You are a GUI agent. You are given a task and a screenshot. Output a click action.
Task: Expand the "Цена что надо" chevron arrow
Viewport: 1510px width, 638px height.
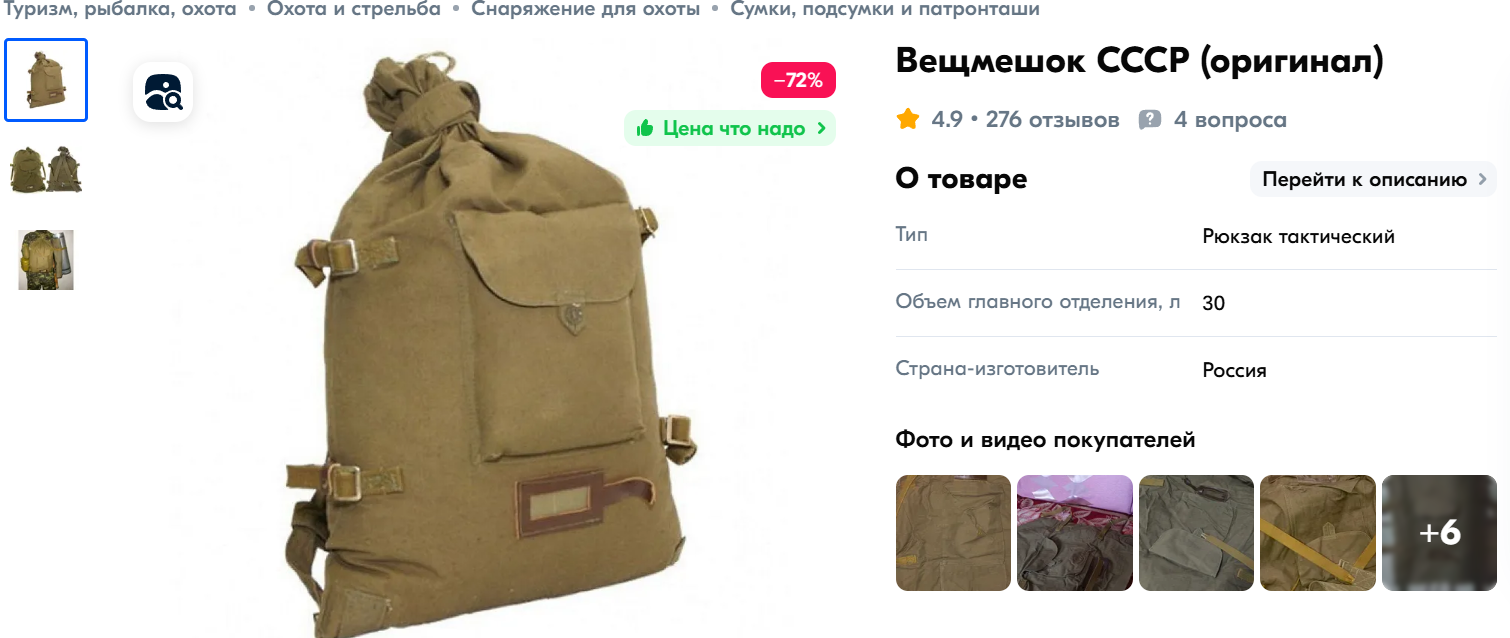pos(822,128)
